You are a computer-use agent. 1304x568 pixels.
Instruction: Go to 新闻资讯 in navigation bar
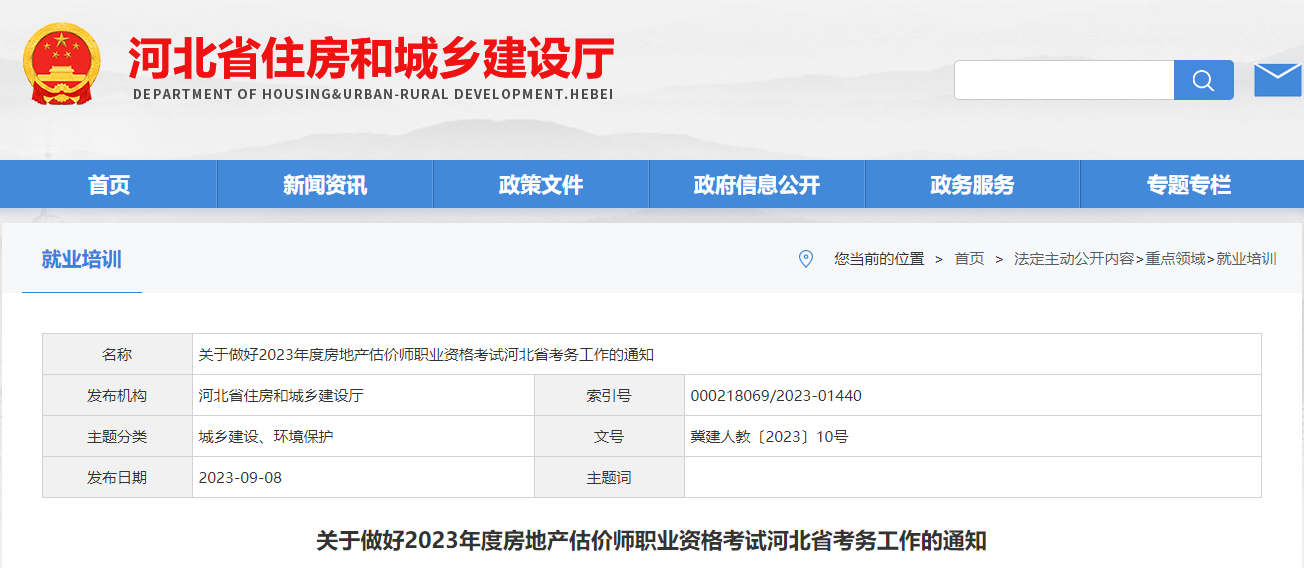[x=325, y=185]
